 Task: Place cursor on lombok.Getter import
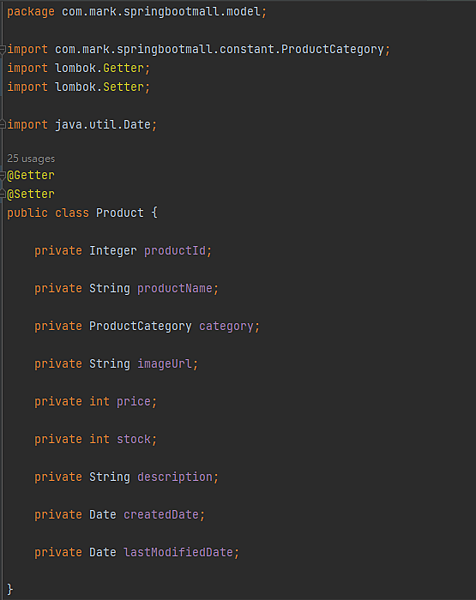click(x=99, y=68)
